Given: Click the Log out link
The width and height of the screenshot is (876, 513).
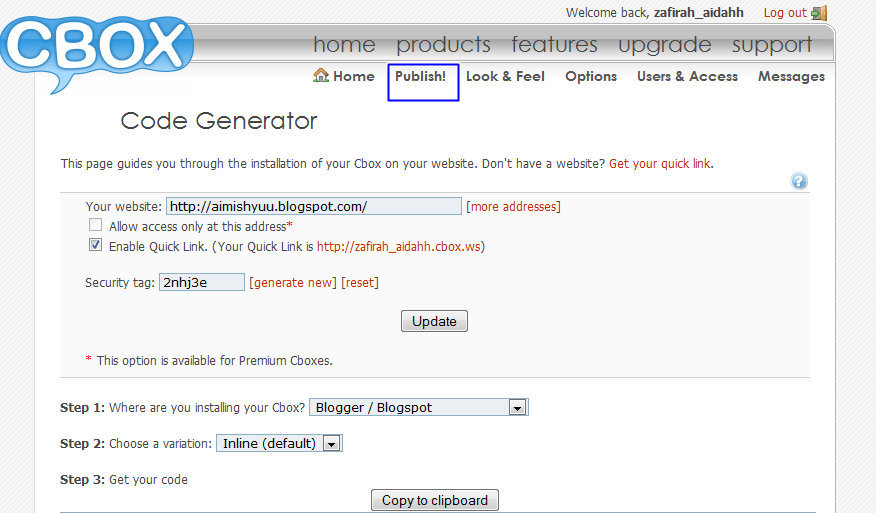Looking at the screenshot, I should (x=785, y=13).
